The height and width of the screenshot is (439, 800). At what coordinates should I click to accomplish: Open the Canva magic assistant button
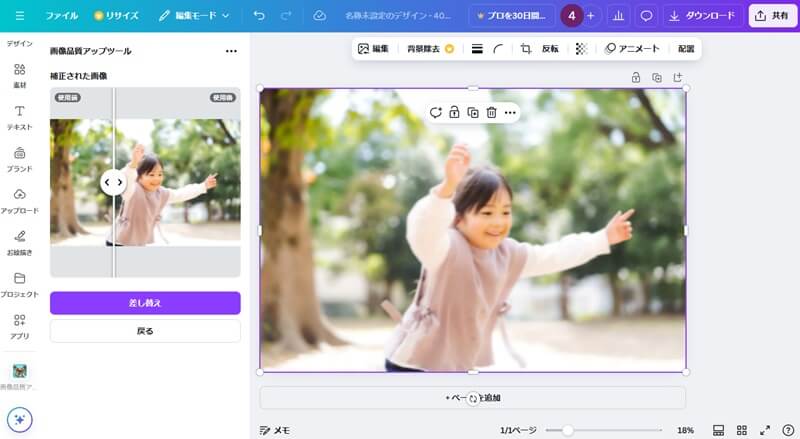20,420
